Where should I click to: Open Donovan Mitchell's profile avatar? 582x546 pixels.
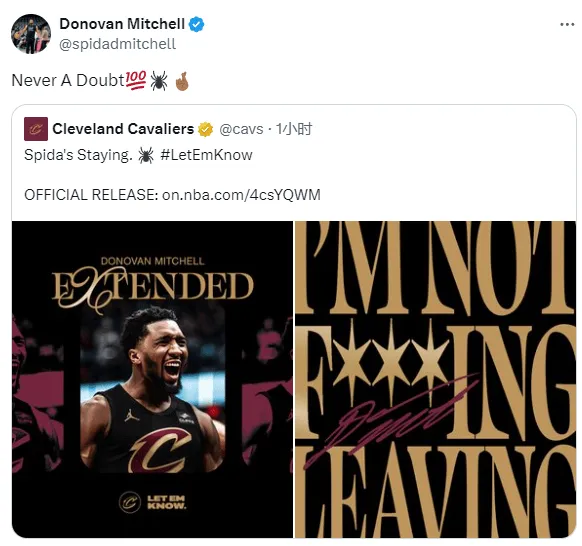click(31, 34)
